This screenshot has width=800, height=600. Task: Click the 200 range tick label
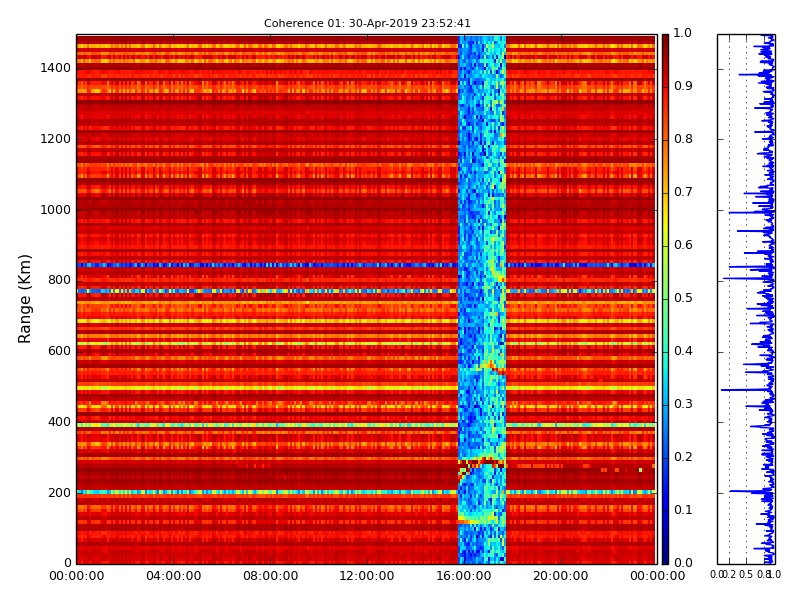click(59, 493)
